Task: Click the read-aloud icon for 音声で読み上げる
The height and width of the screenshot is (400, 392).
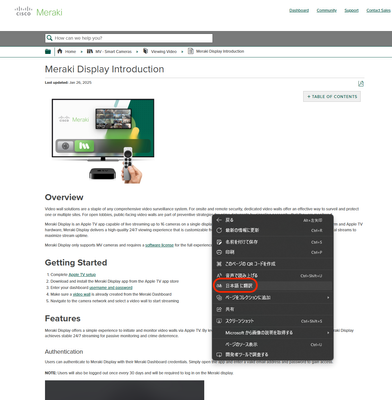Action: click(219, 276)
